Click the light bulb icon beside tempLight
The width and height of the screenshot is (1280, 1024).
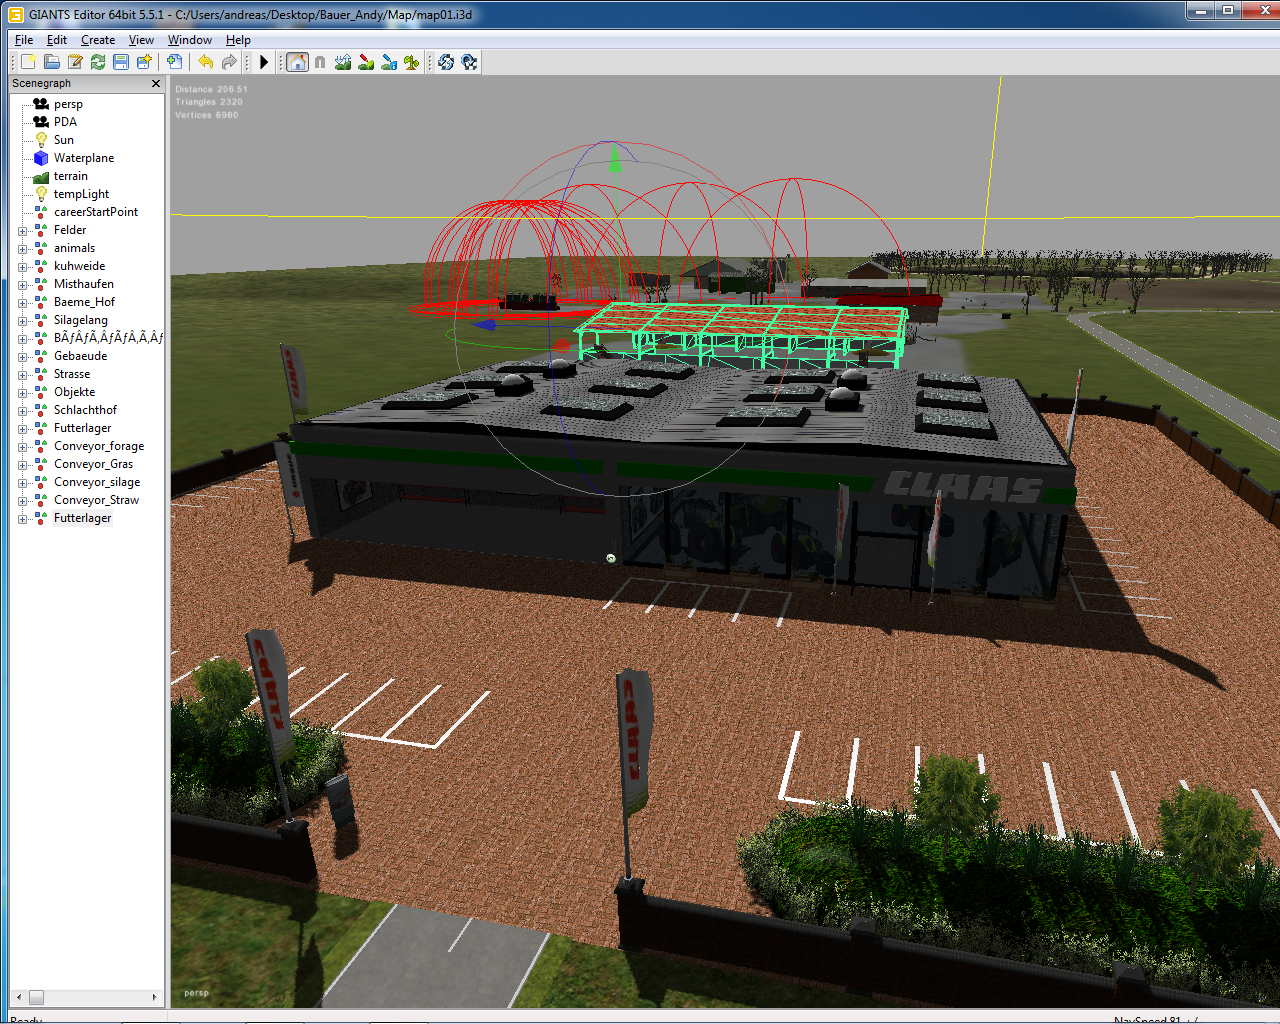[x=41, y=194]
